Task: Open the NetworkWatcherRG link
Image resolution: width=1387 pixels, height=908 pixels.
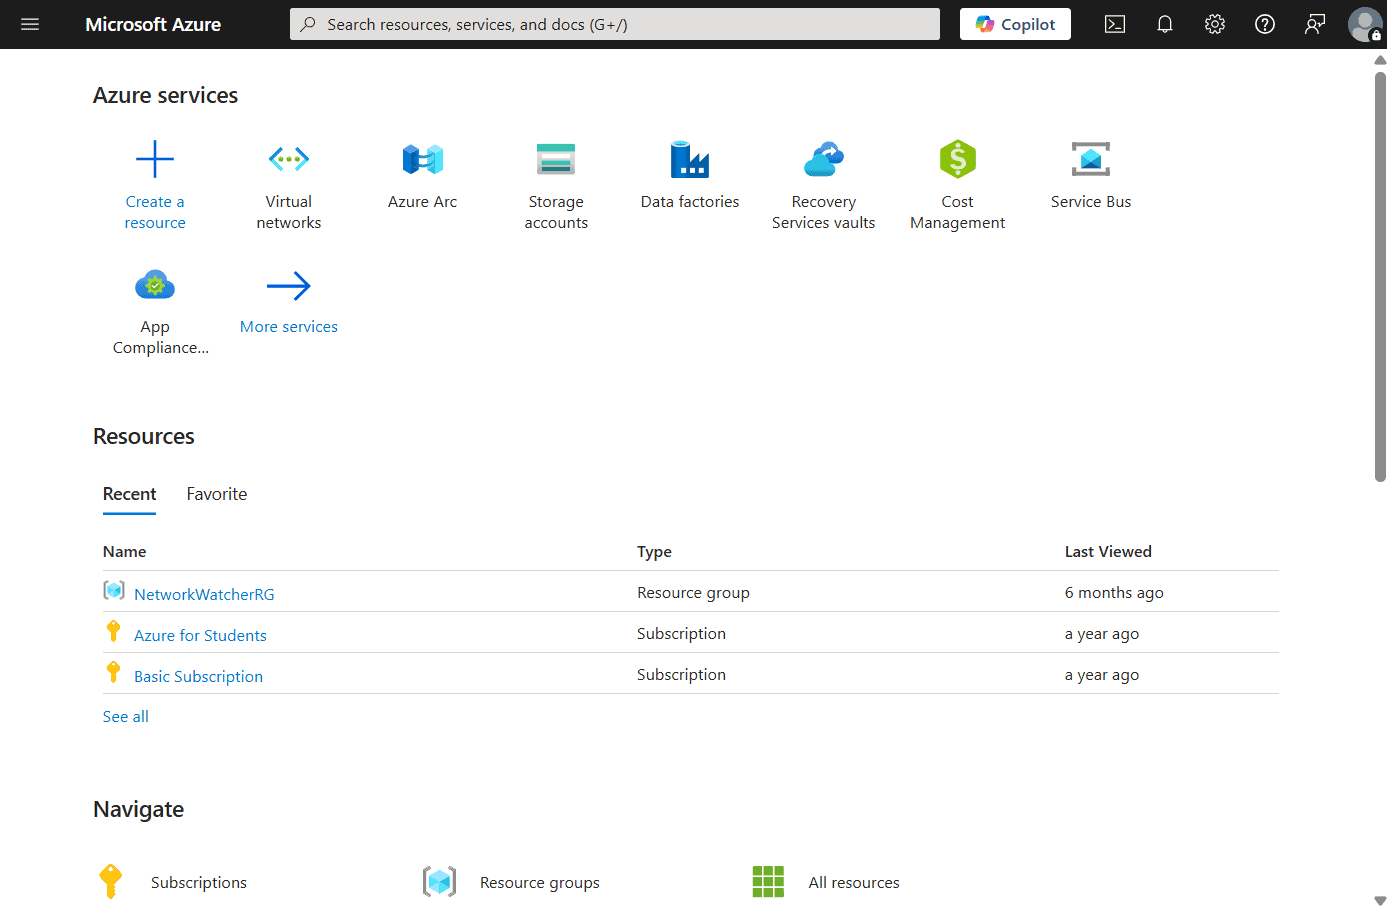Action: point(204,594)
